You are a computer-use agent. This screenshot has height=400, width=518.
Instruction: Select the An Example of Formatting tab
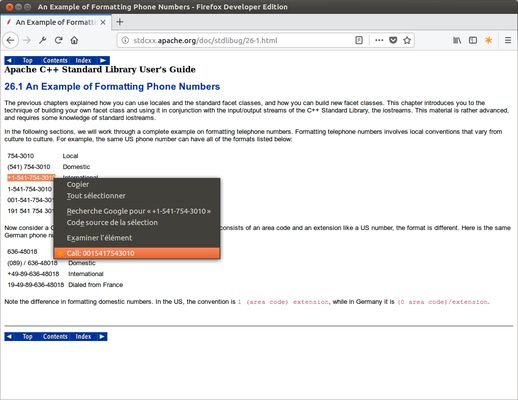coord(56,22)
